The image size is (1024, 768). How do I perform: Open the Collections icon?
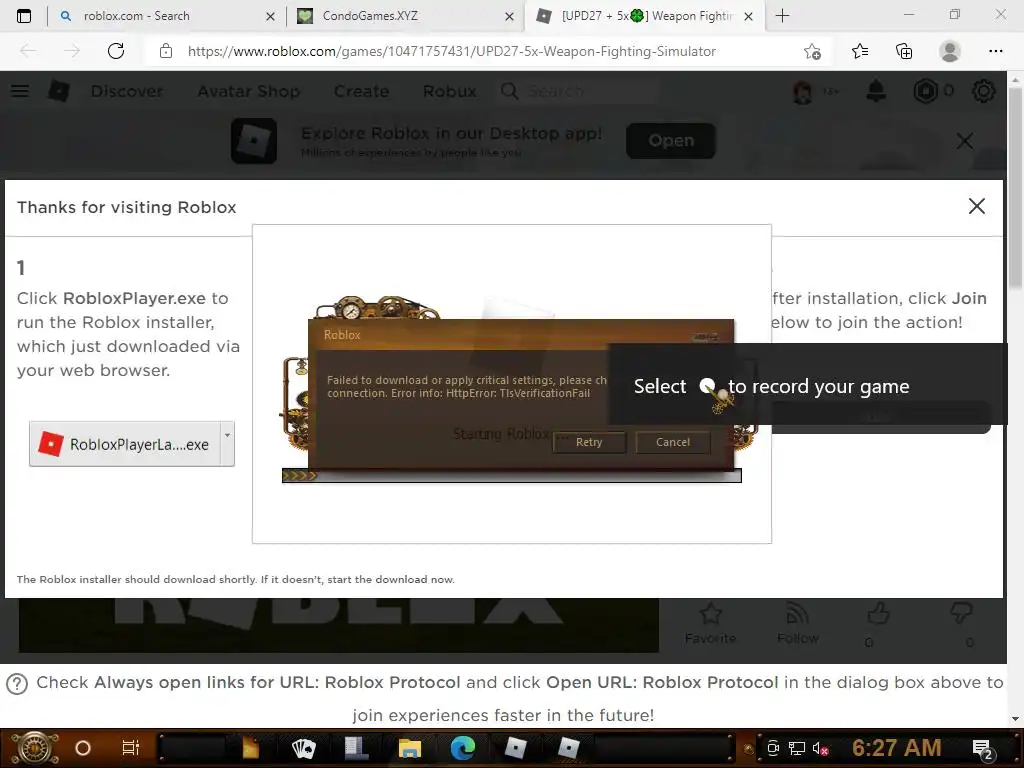pyautogui.click(x=904, y=51)
